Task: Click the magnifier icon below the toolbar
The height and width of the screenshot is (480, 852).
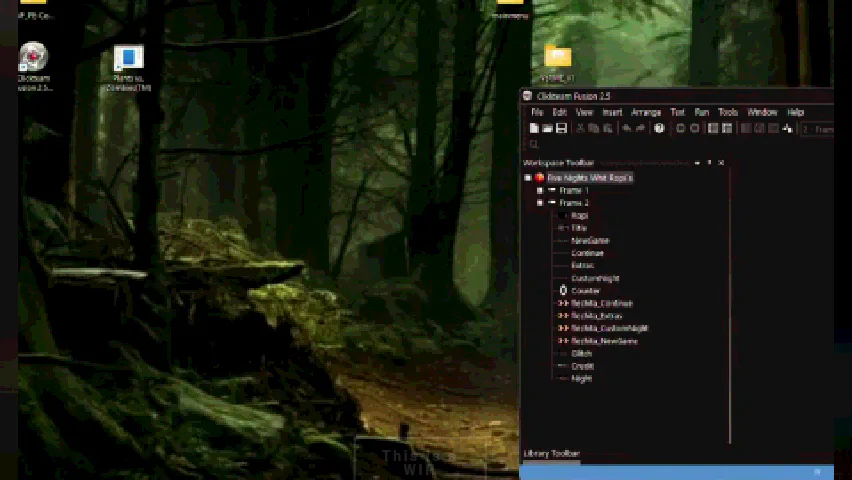Action: coord(534,144)
